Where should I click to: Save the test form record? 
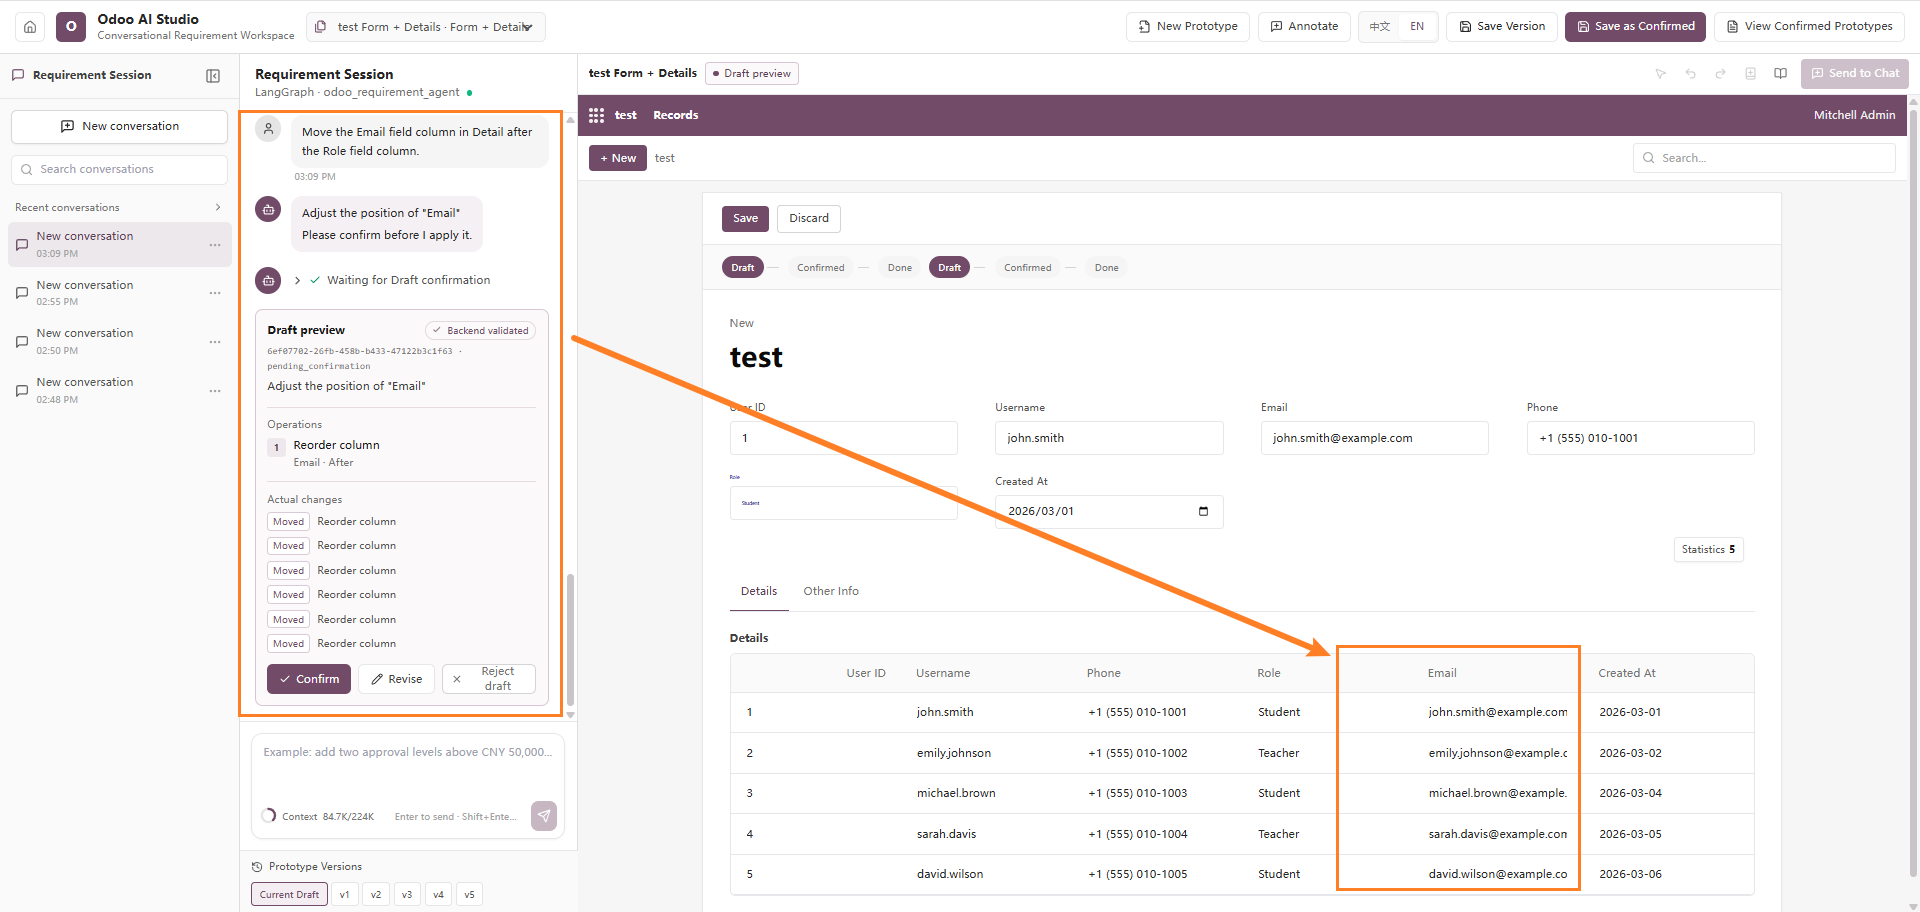pyautogui.click(x=746, y=219)
